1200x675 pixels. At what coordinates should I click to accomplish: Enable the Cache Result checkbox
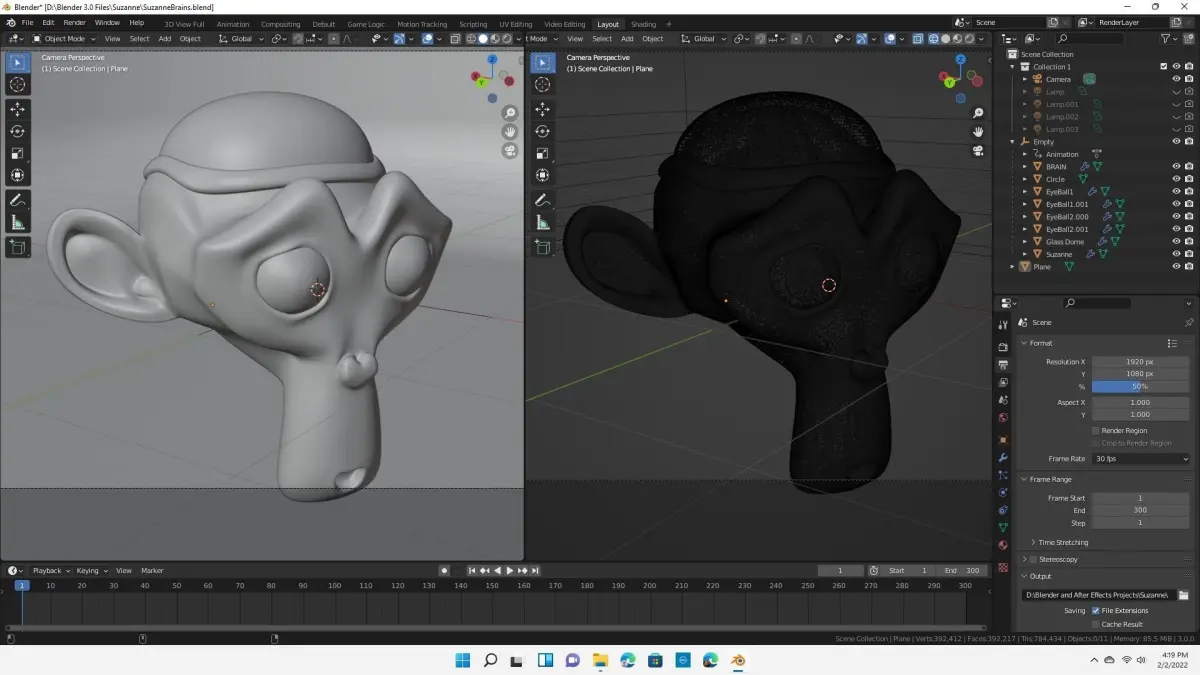[1095, 624]
